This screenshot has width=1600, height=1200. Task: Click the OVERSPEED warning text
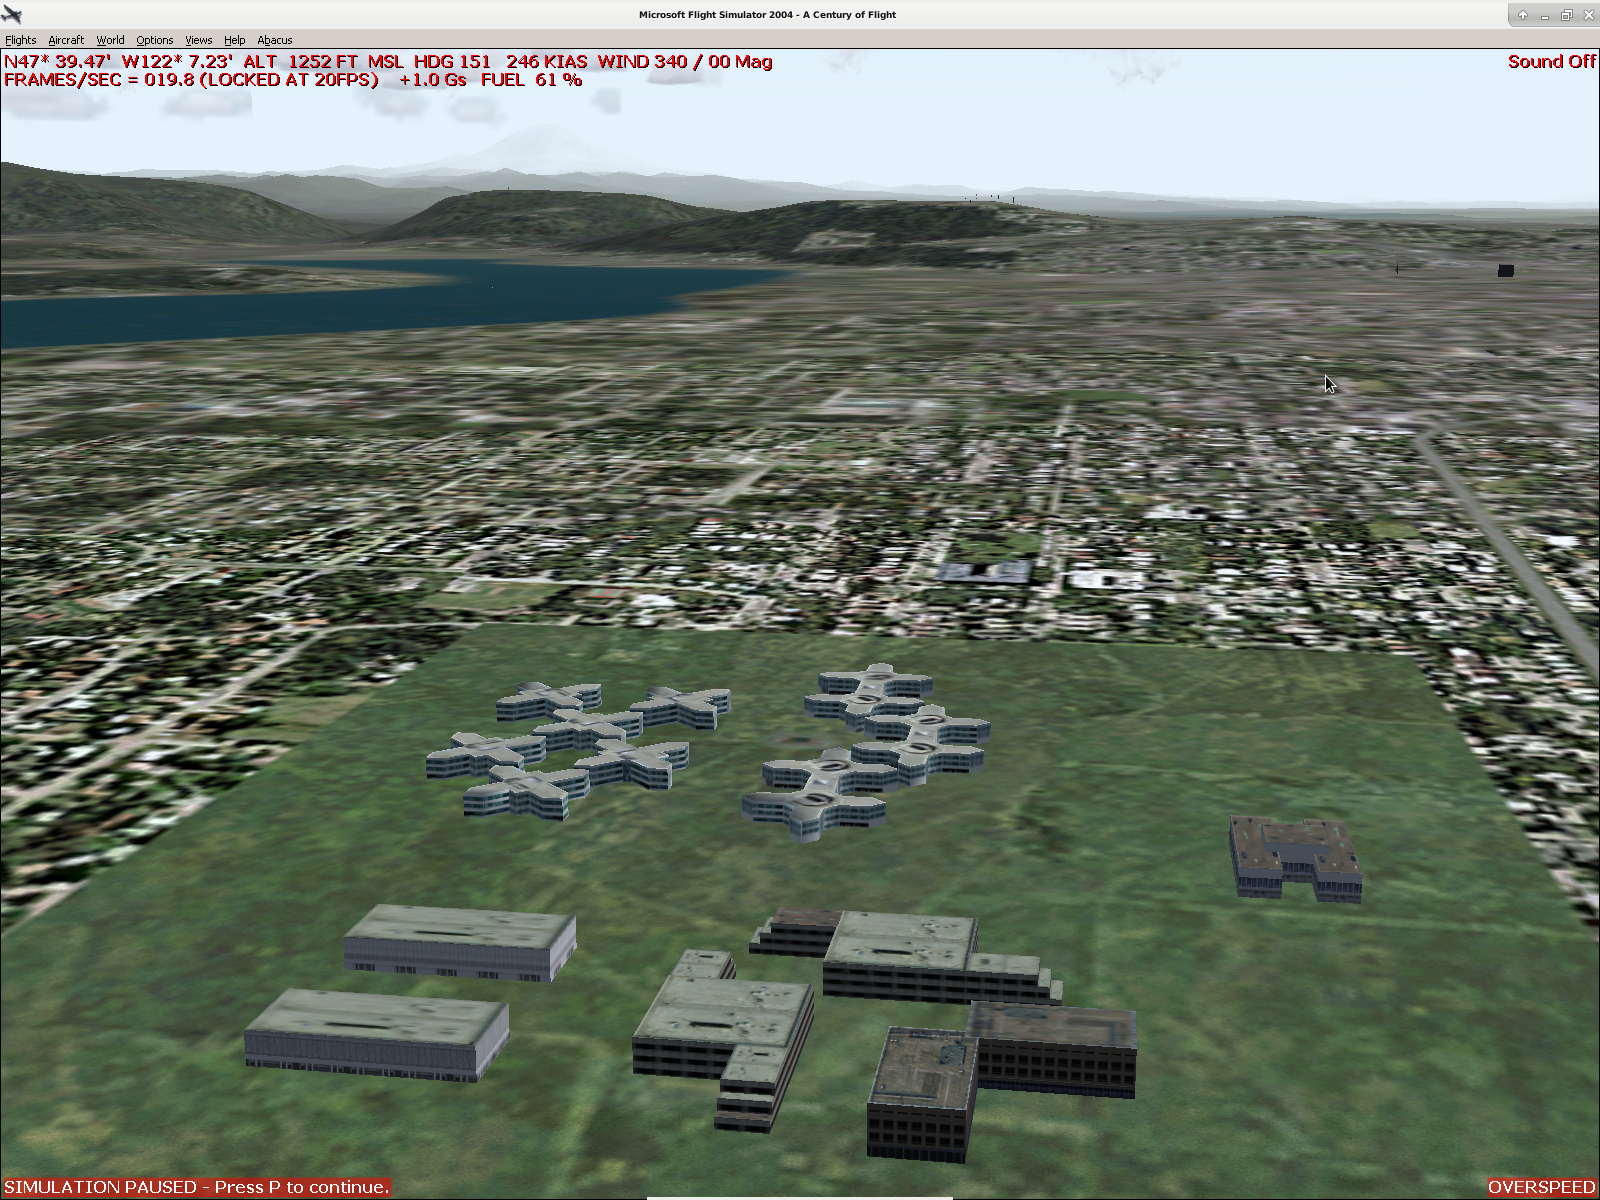1541,1187
